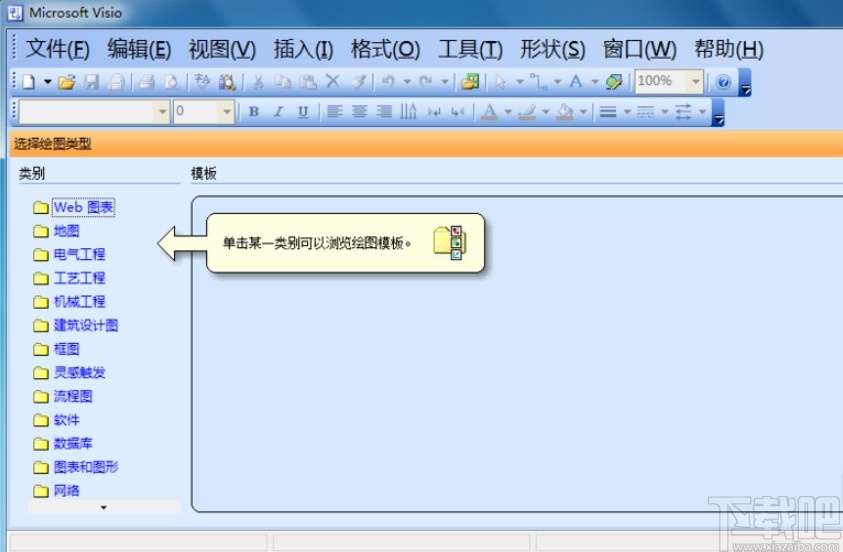The height and width of the screenshot is (552, 843).
Task: Click the Copy icon
Action: (x=283, y=82)
